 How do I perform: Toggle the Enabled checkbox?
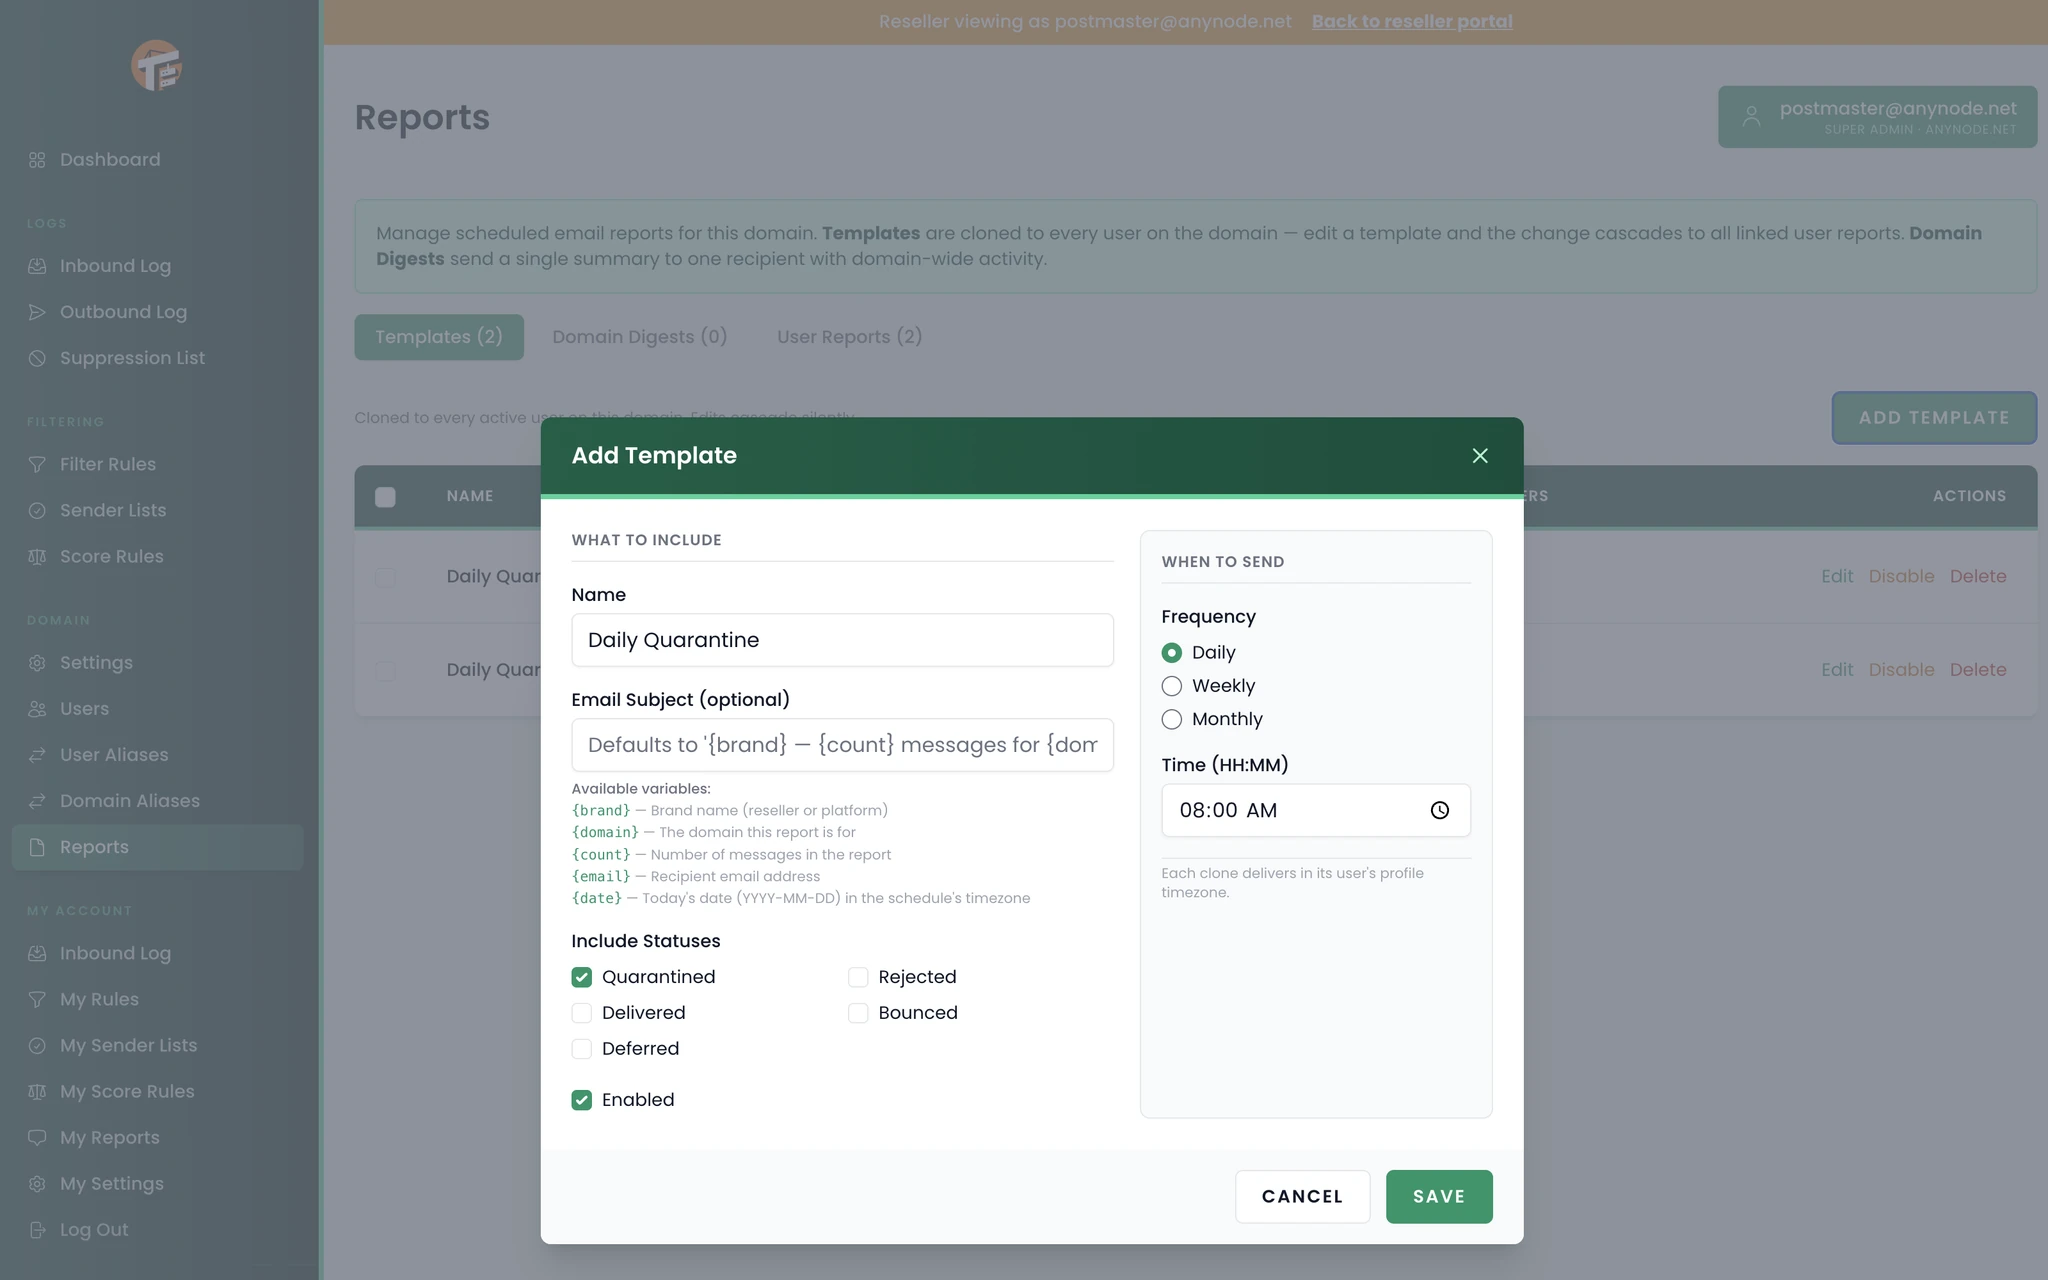click(x=581, y=1100)
